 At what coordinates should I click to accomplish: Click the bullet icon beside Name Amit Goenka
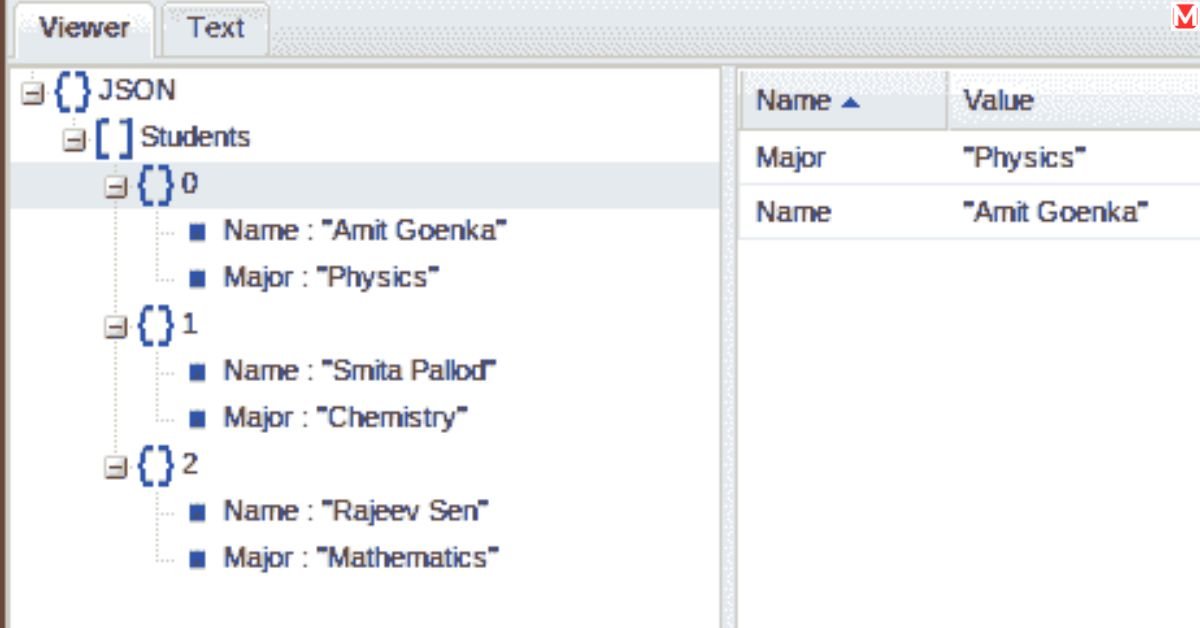pyautogui.click(x=197, y=232)
